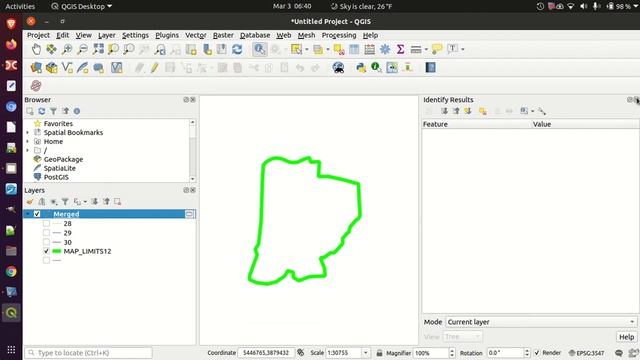
Task: Open the Python Console icon
Action: pos(361,68)
